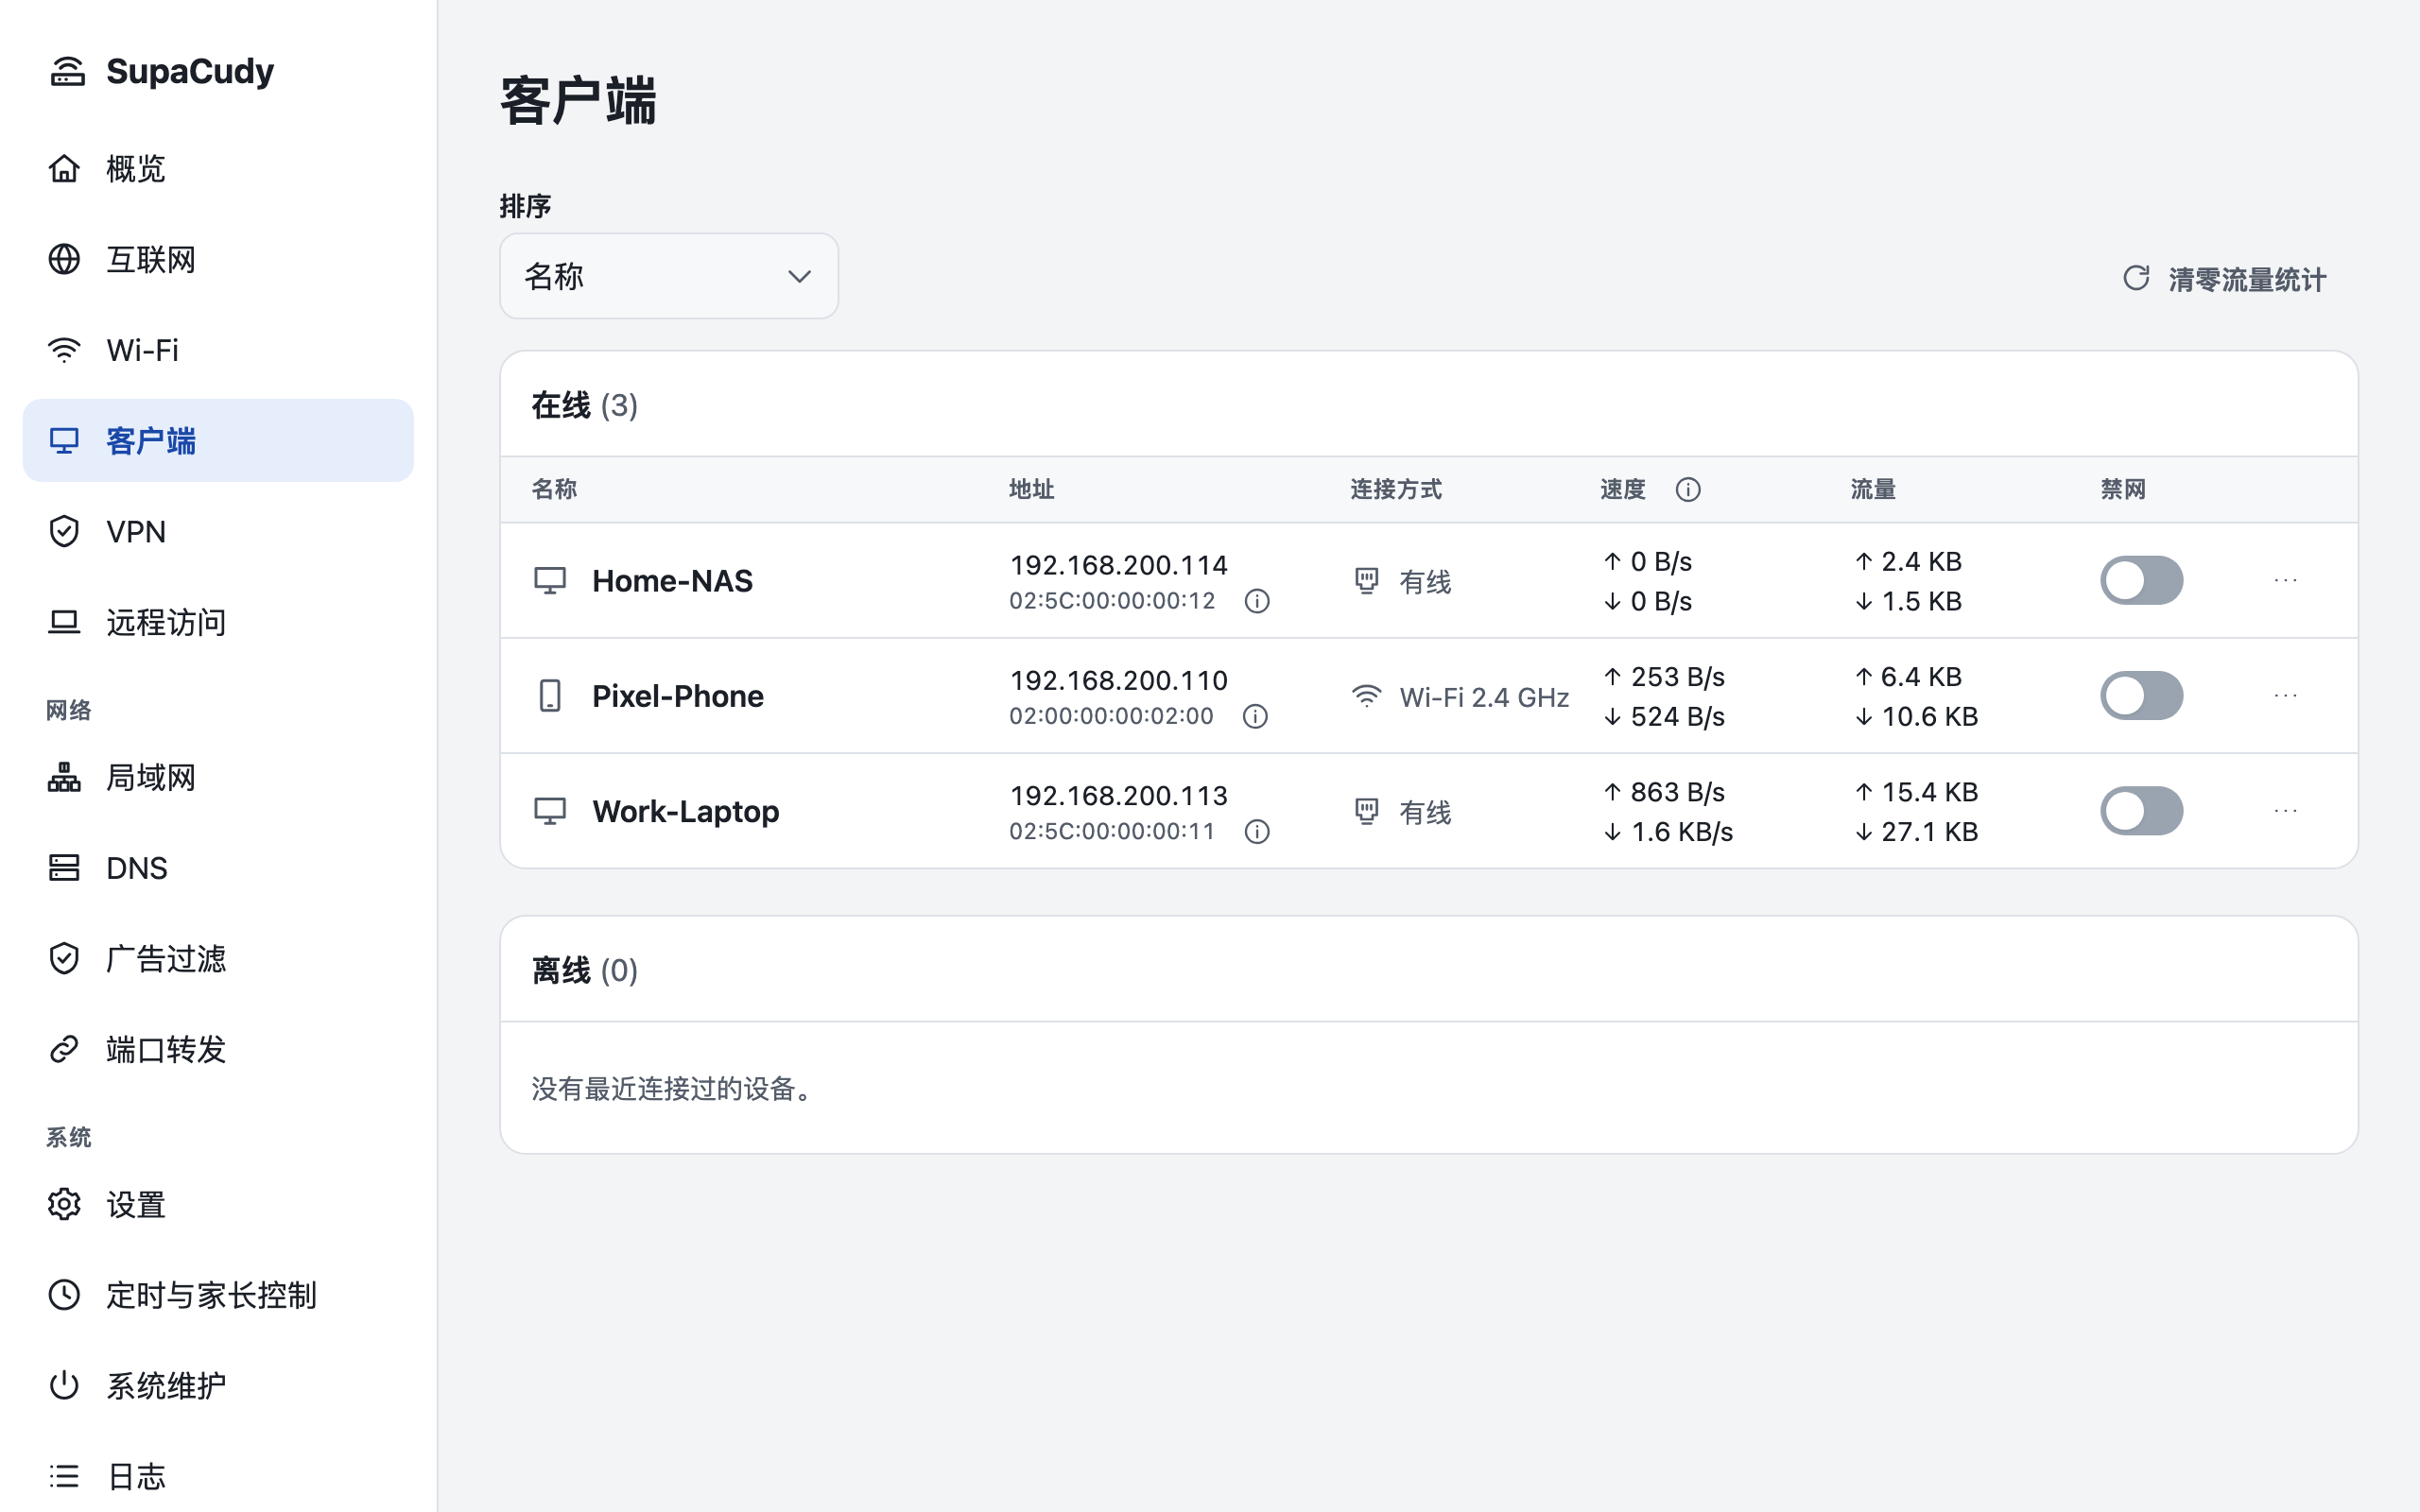This screenshot has width=2420, height=1512.
Task: Click info icon beside MAC 02:5C:00:00:00:12
Action: (x=1257, y=601)
